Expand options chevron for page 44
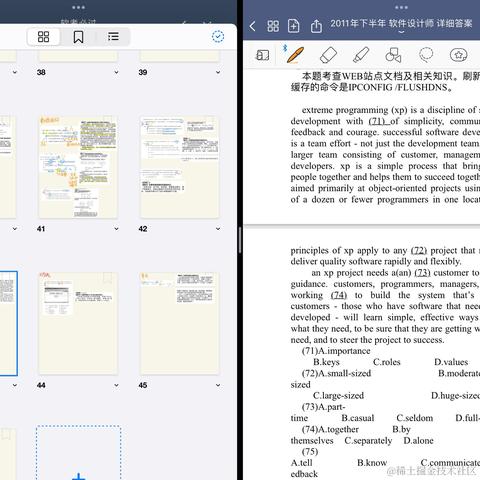Screen dimensions: 480x480 [116, 385]
